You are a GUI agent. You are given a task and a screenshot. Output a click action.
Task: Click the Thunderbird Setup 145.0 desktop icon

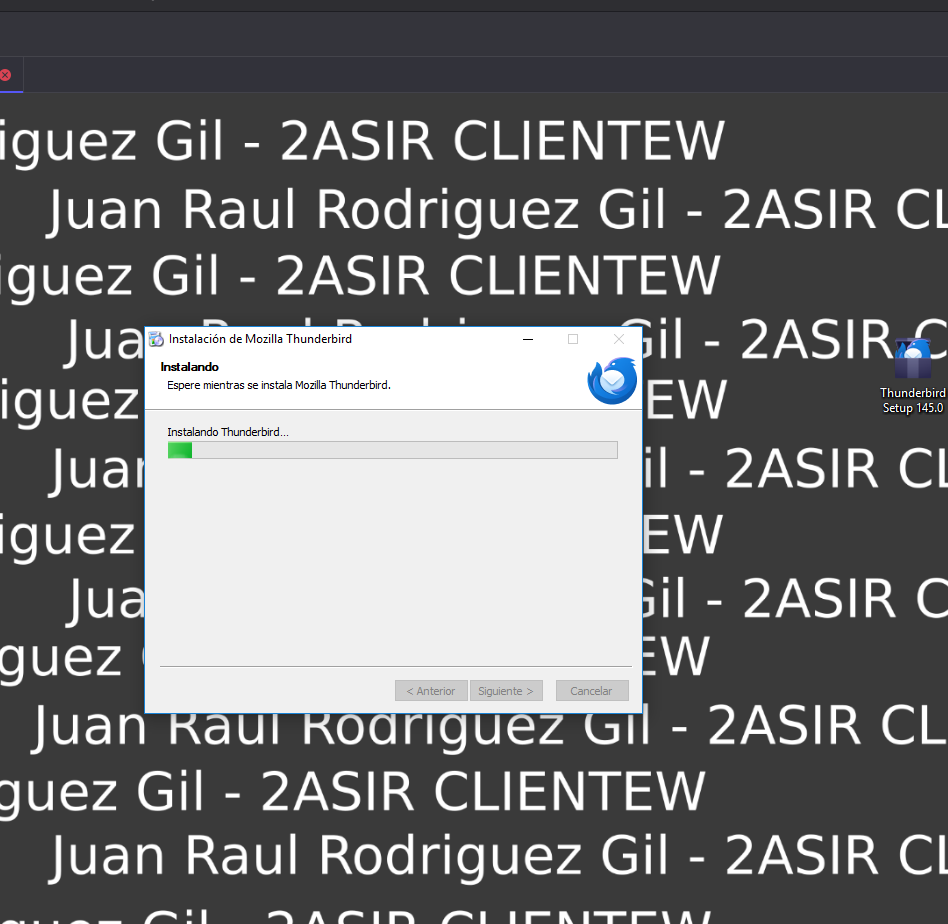tap(913, 377)
